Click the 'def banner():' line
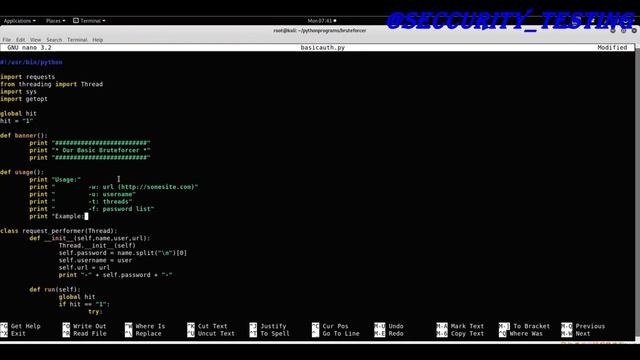This screenshot has width=640, height=360. click(x=24, y=136)
